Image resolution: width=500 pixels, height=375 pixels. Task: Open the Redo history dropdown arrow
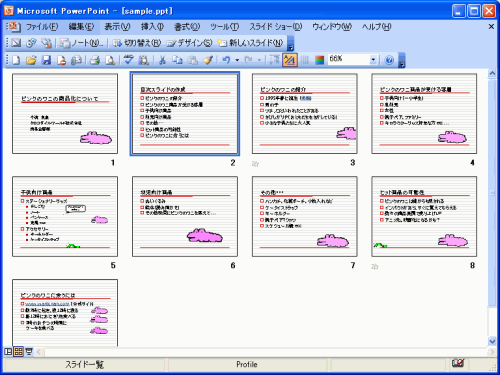pos(259,60)
